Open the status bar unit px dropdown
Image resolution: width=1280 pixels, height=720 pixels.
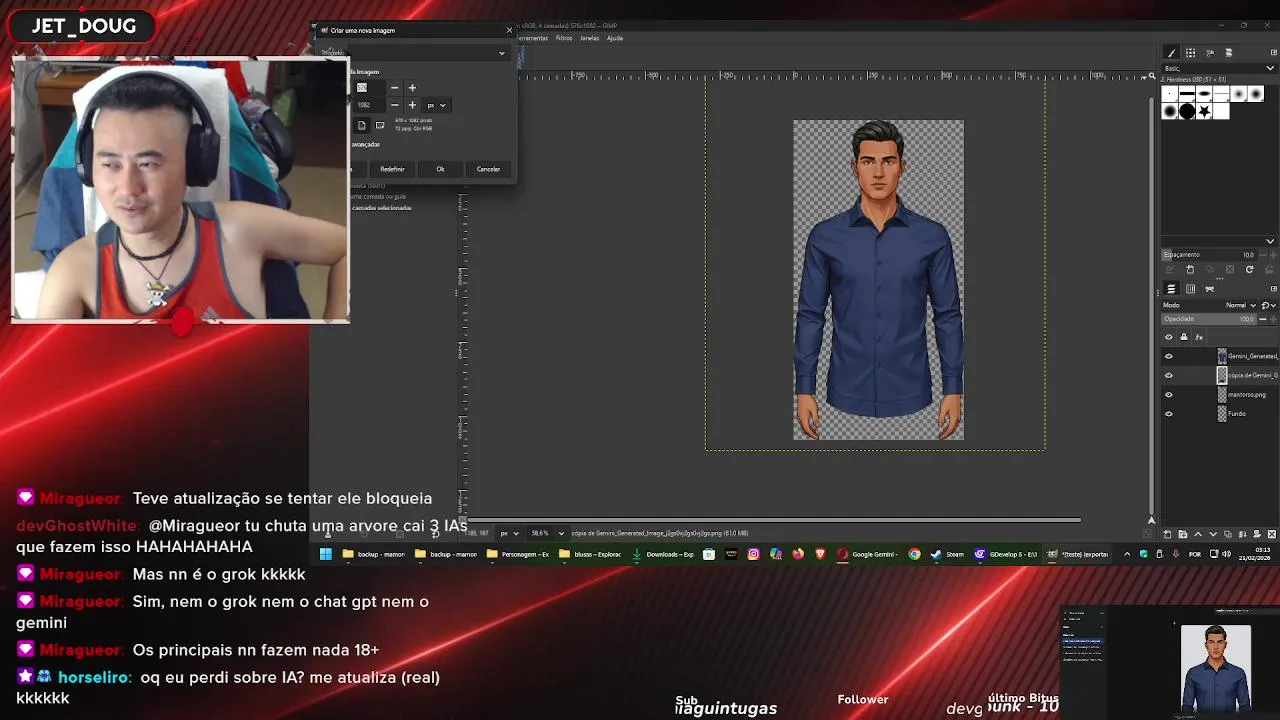[x=510, y=533]
